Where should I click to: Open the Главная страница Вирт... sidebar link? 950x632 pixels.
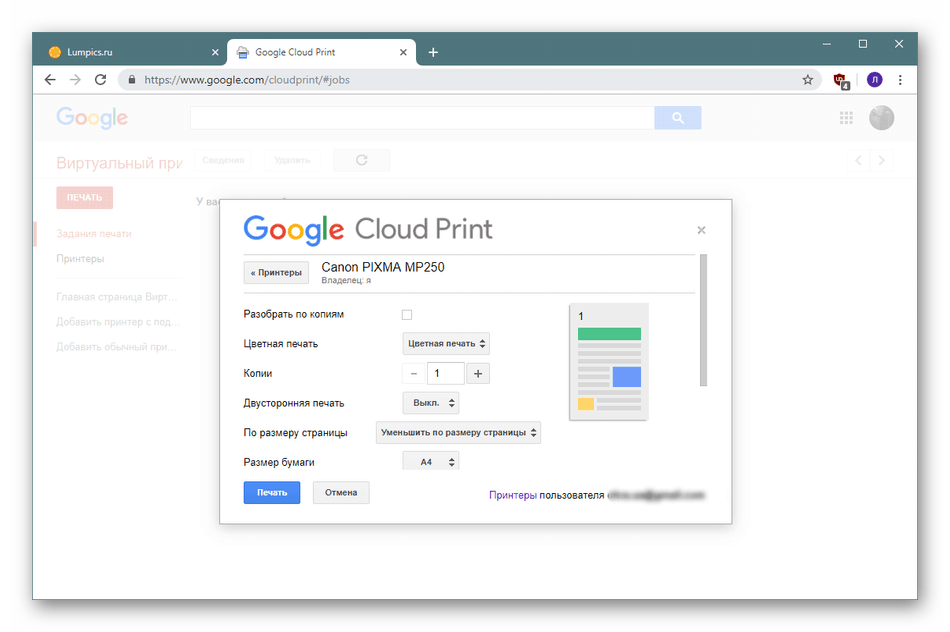tap(117, 297)
